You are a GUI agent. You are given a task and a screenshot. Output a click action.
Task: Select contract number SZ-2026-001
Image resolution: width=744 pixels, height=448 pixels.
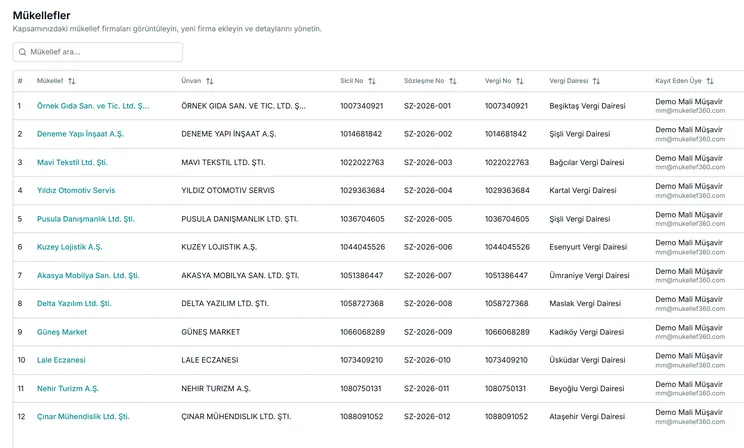point(428,106)
